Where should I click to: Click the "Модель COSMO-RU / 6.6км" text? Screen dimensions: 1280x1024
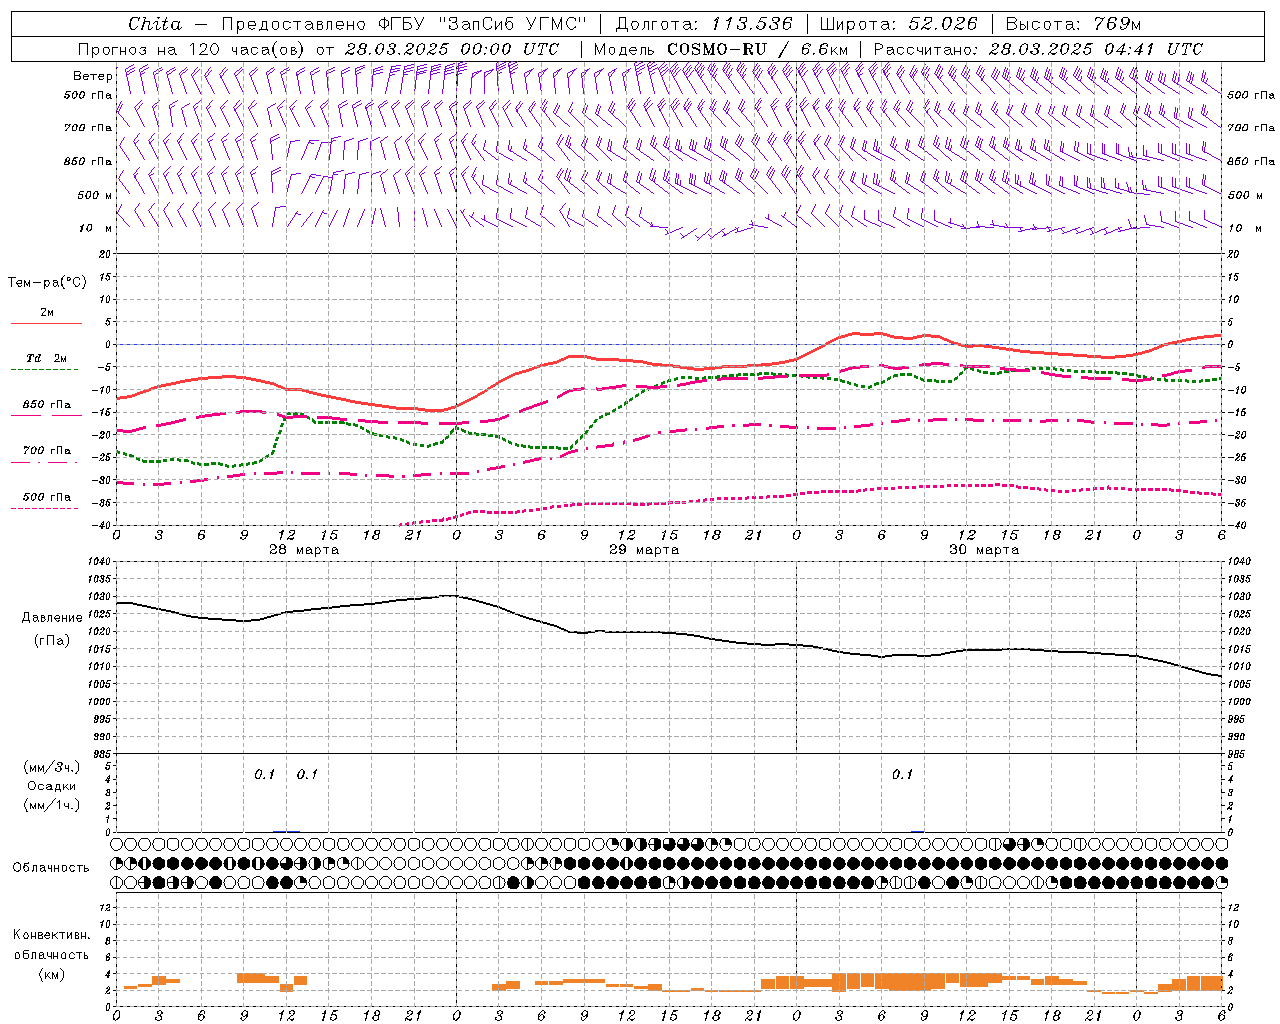click(x=721, y=49)
